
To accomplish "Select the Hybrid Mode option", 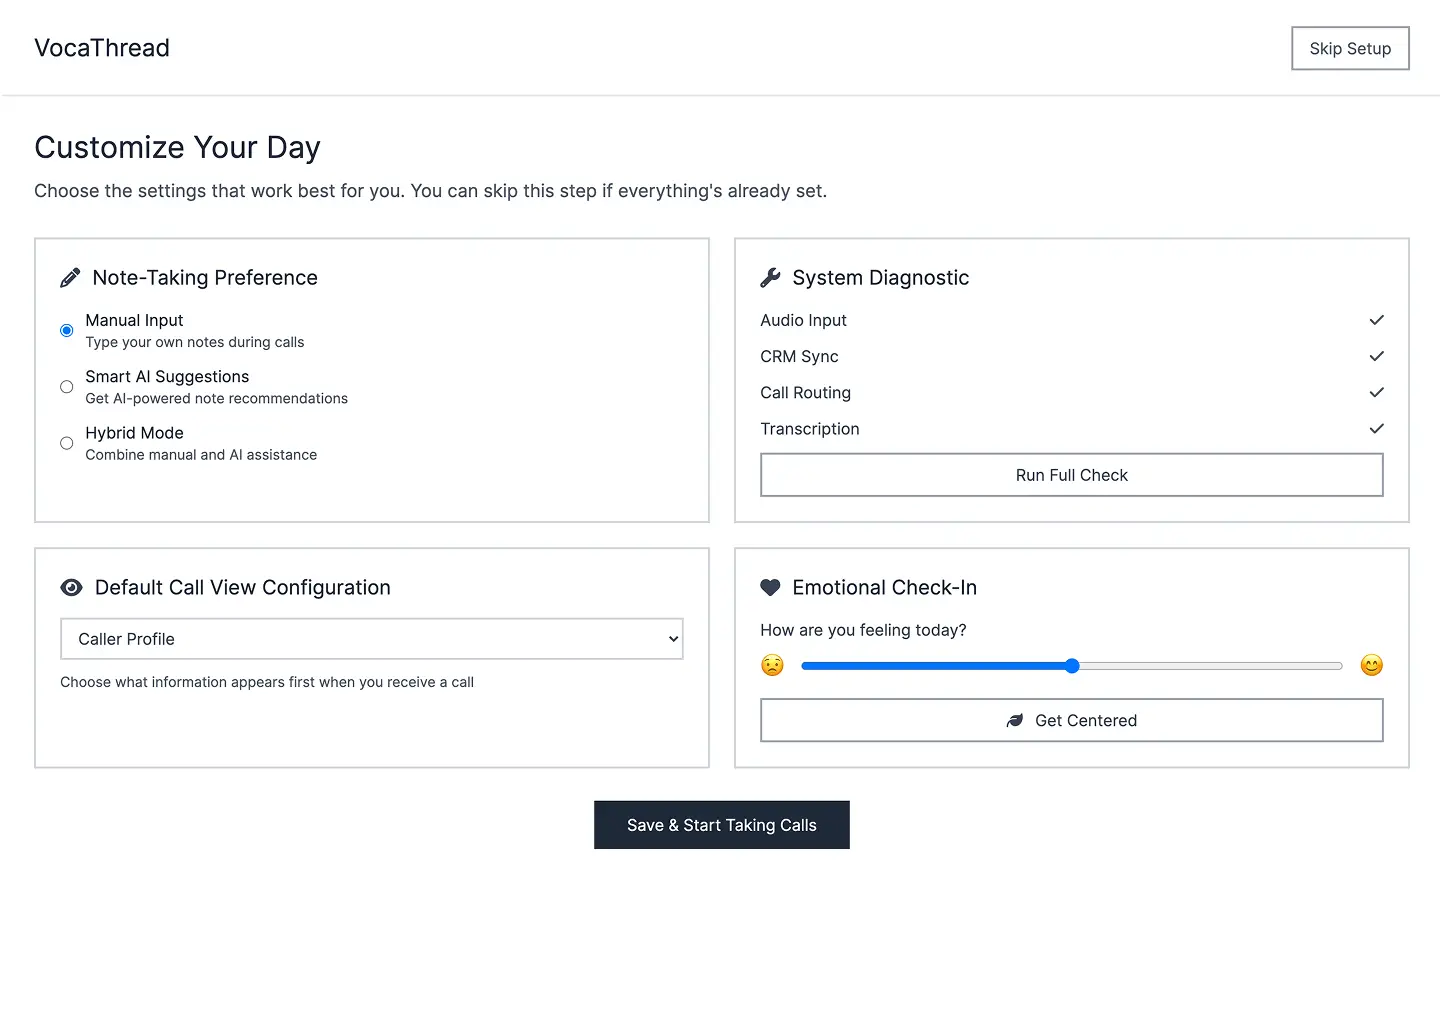I will click(x=66, y=442).
